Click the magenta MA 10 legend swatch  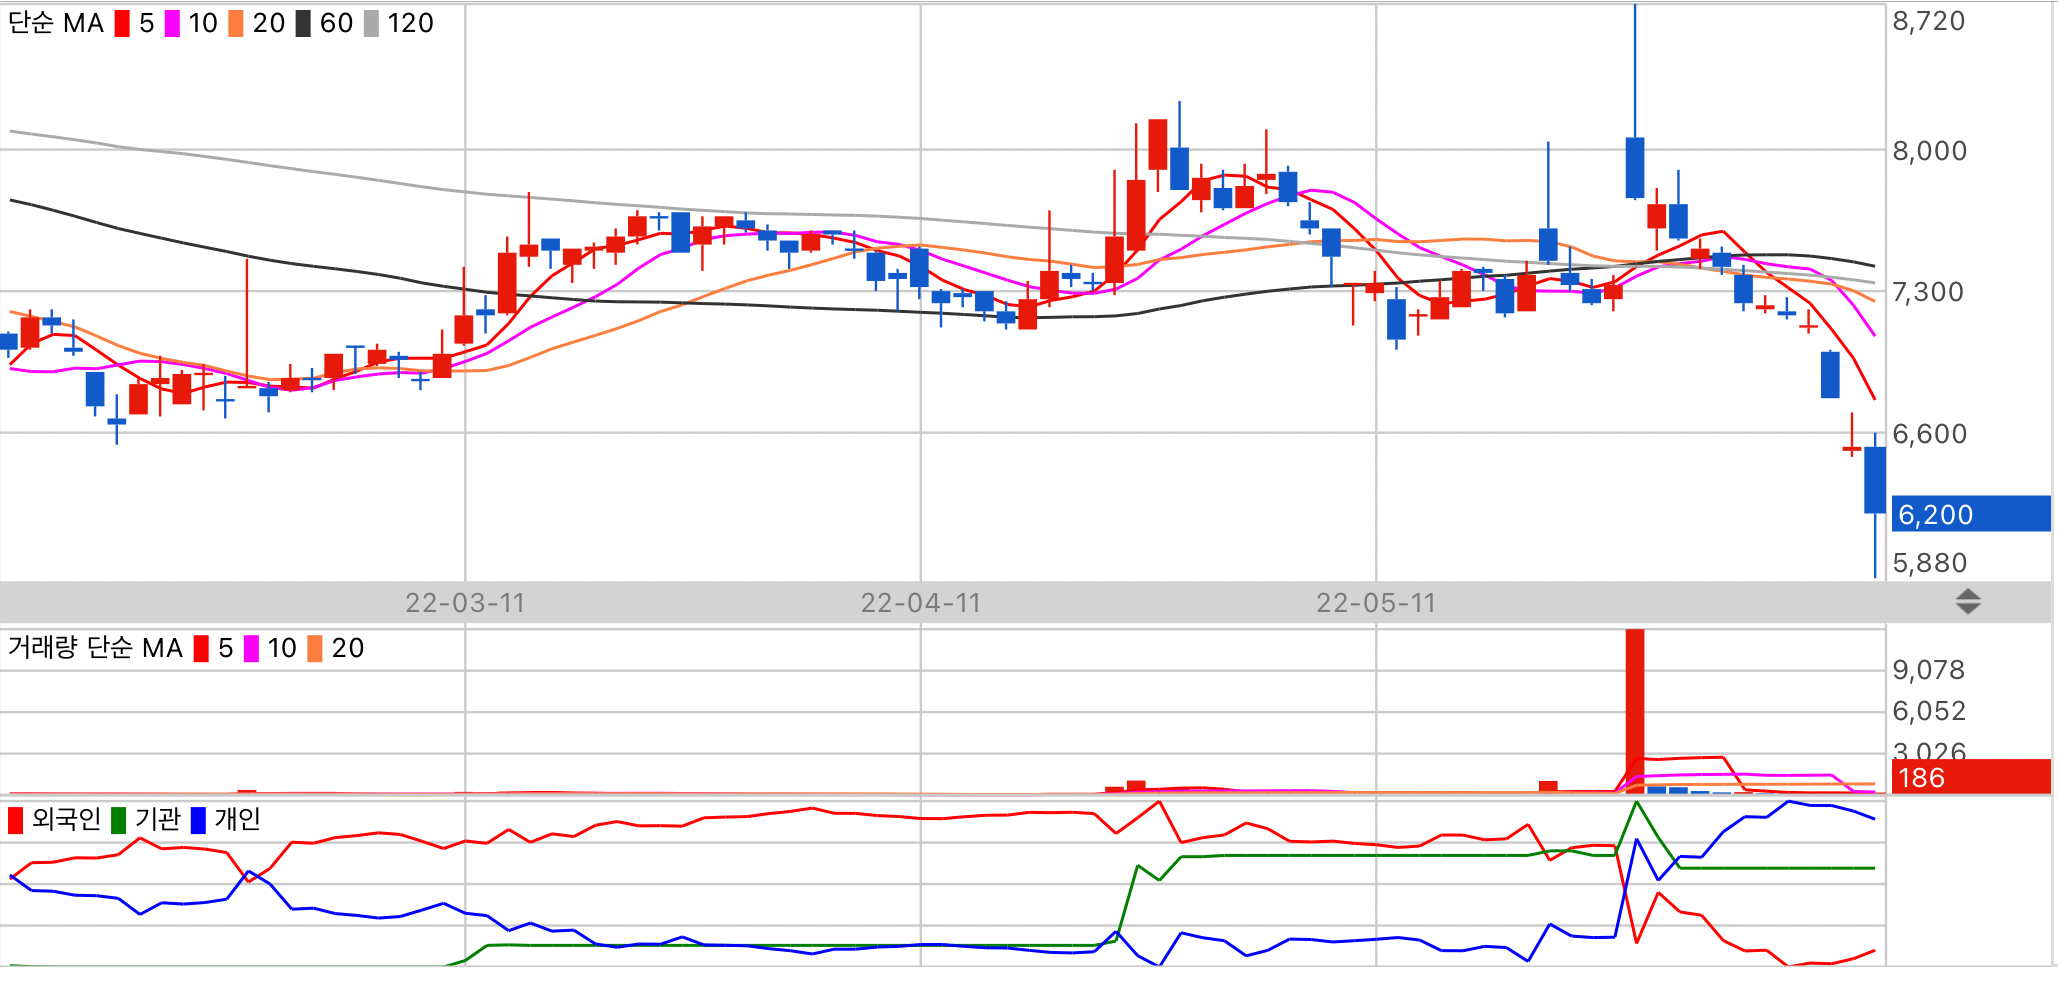[172, 23]
